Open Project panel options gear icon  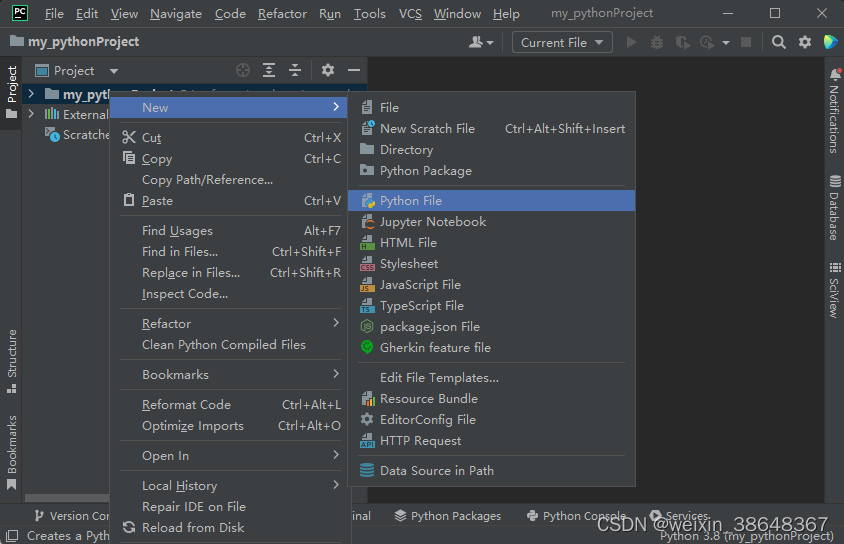pos(328,70)
